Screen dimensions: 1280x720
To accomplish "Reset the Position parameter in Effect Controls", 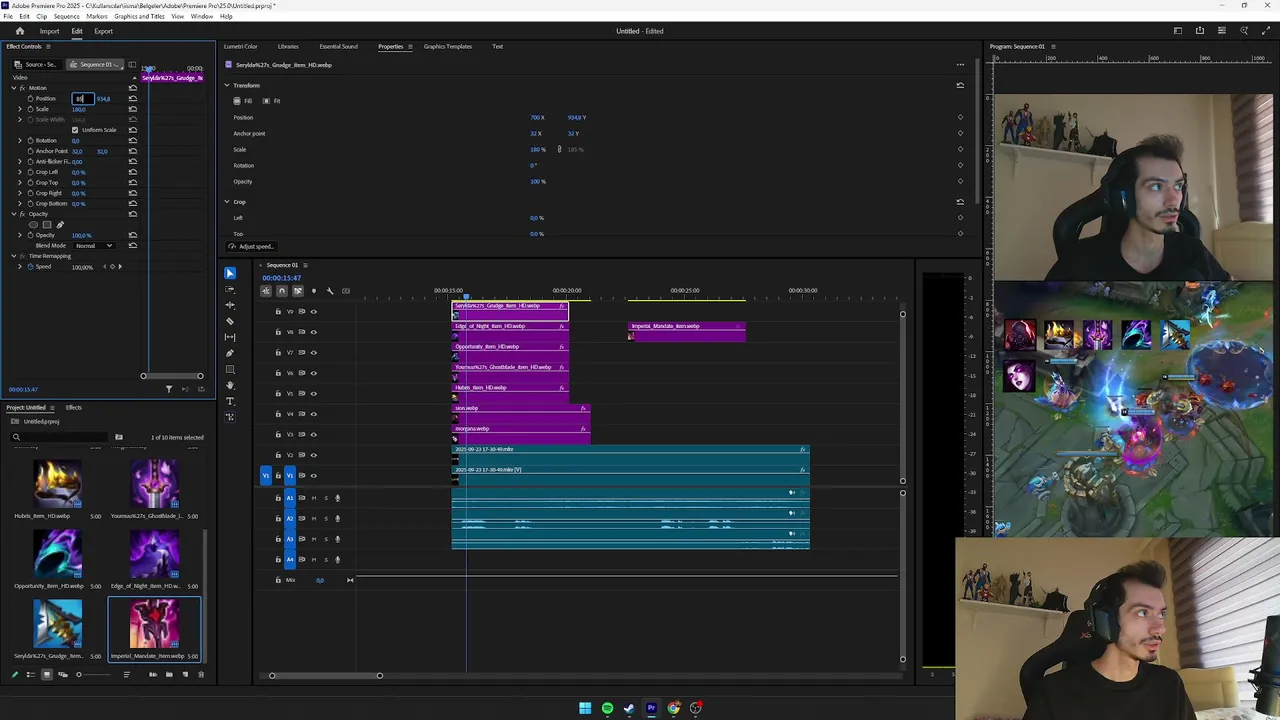I will [132, 99].
